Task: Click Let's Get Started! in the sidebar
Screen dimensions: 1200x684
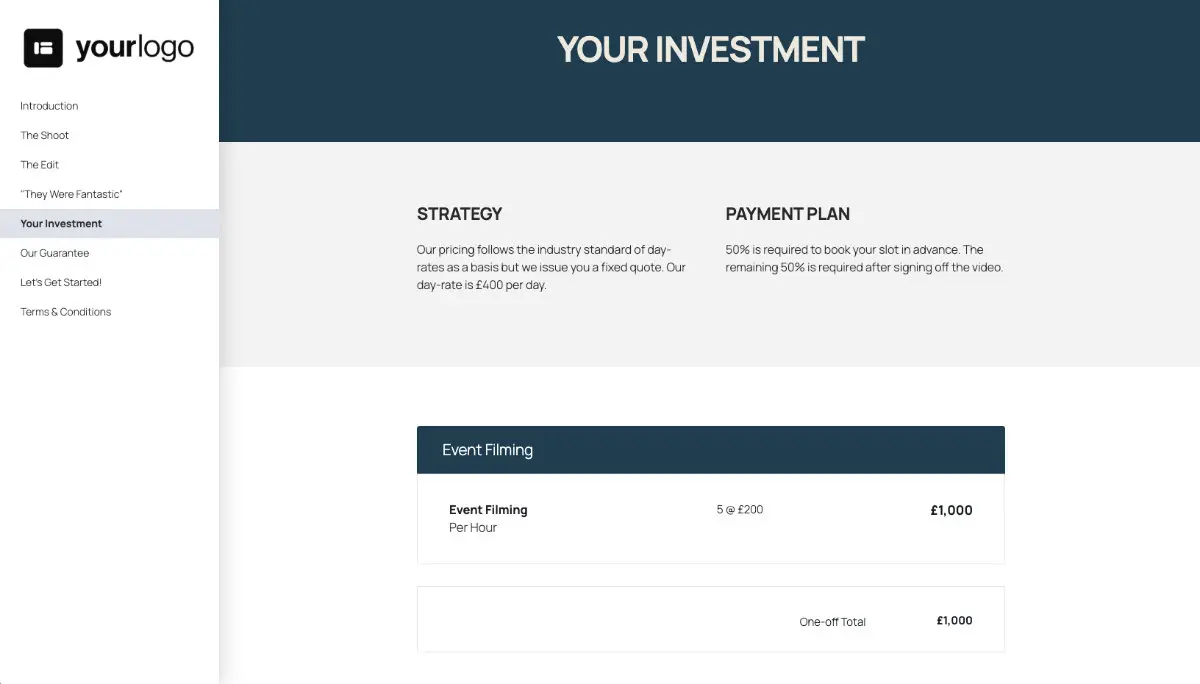Action: pos(59,282)
